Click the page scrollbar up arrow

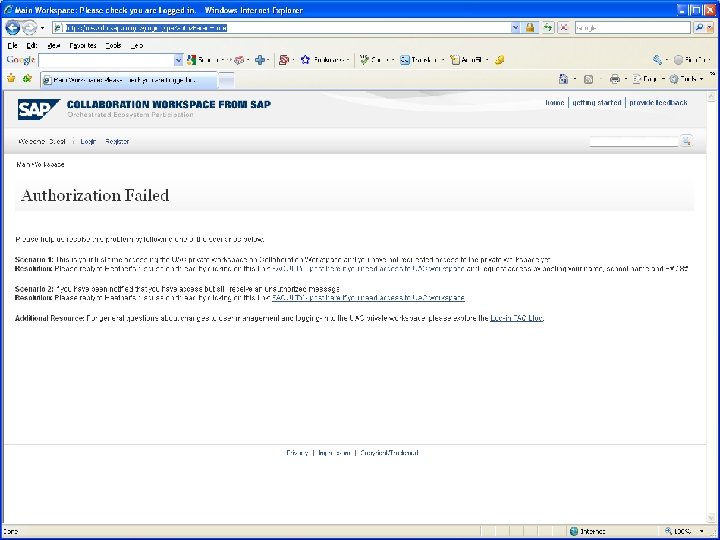click(x=712, y=96)
